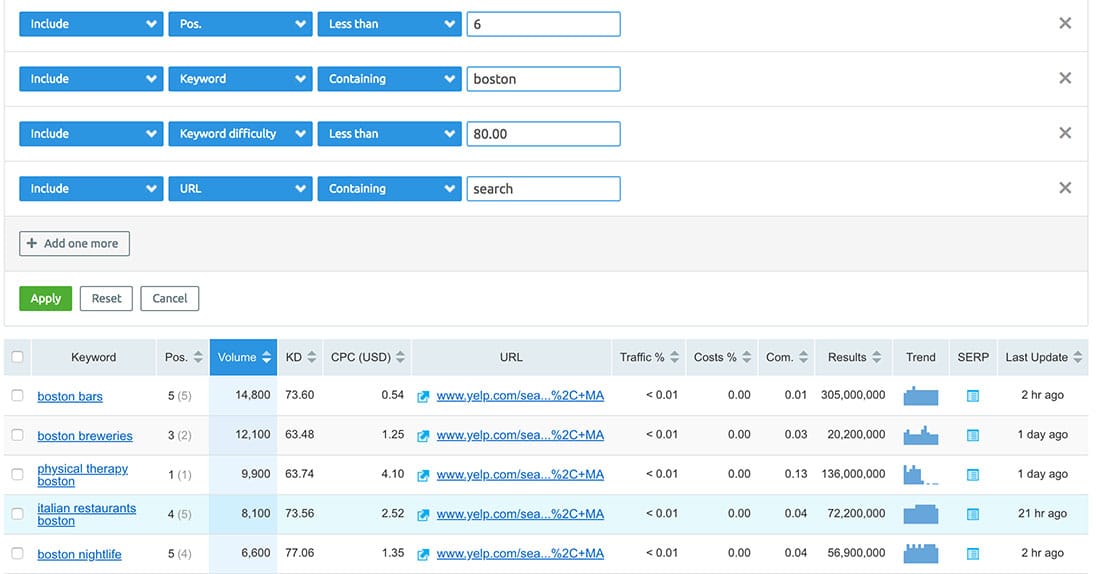Open external link icon for boston breweries

423,436
